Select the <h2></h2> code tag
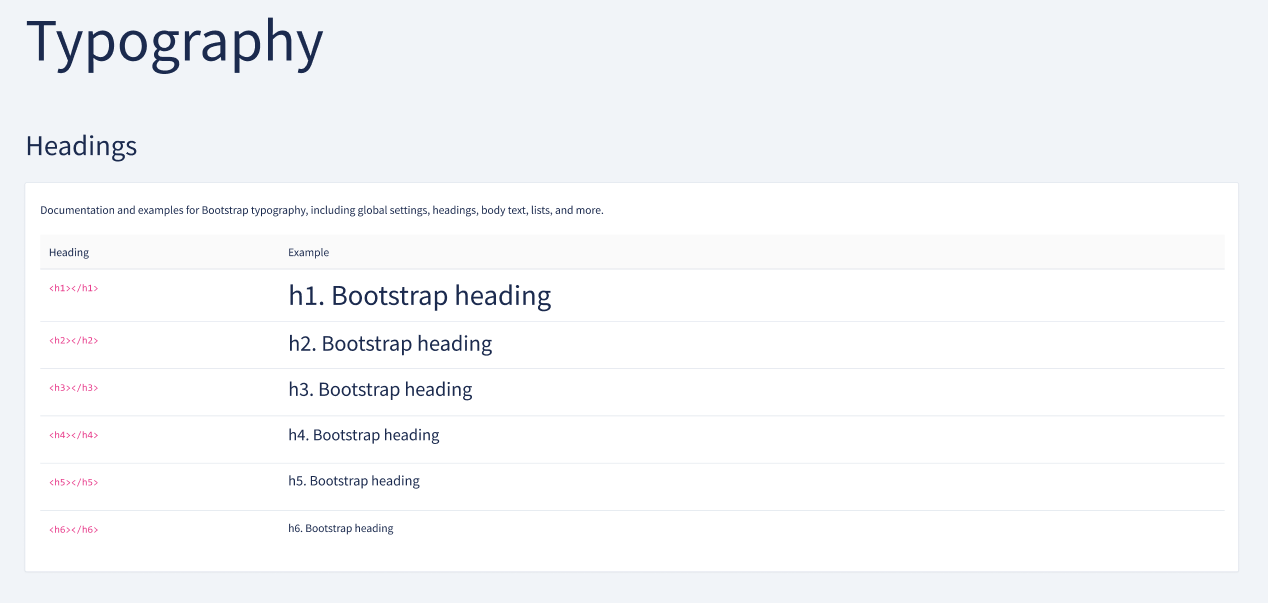The width and height of the screenshot is (1268, 603). (x=74, y=341)
